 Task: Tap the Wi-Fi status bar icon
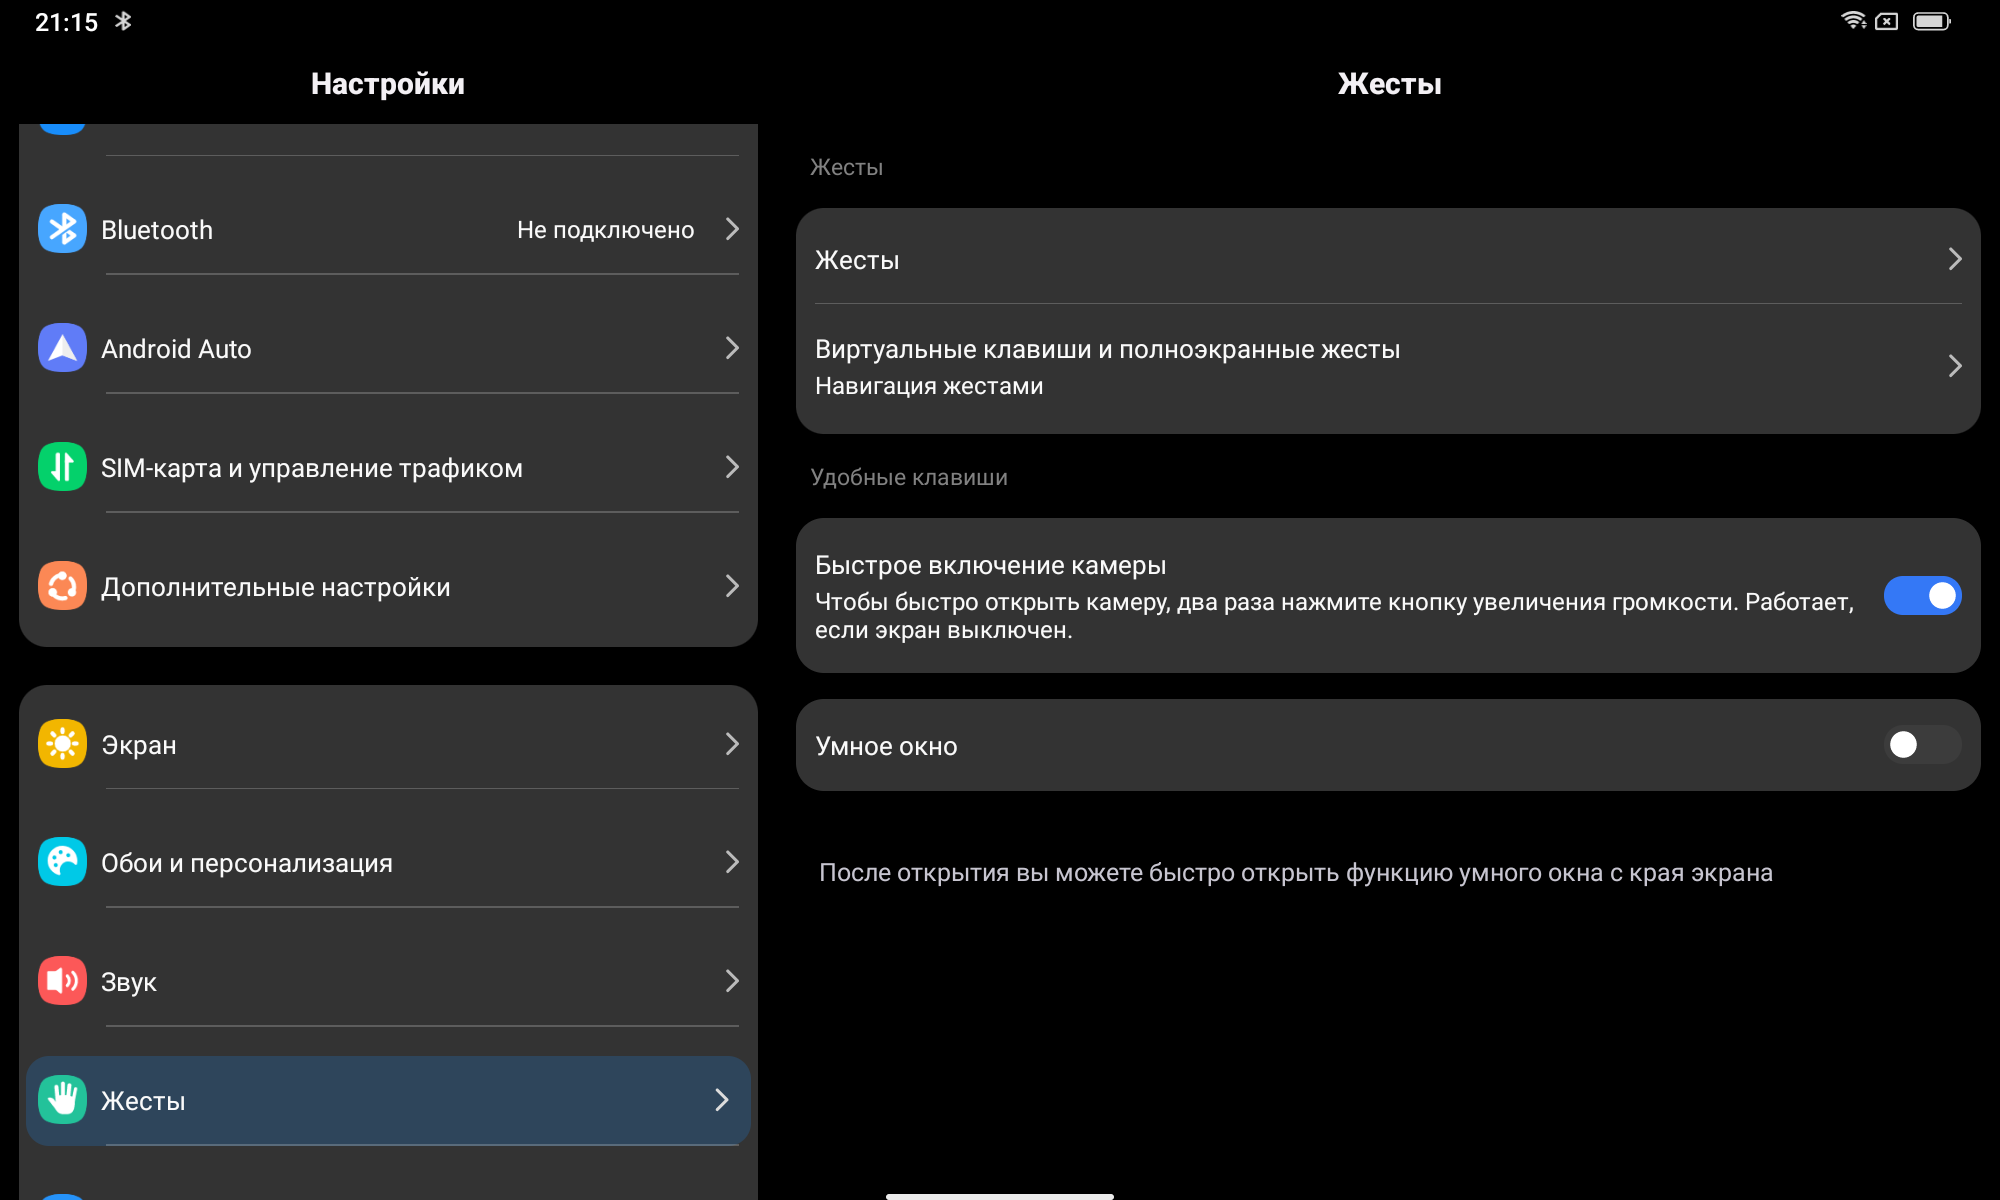coord(1853,20)
